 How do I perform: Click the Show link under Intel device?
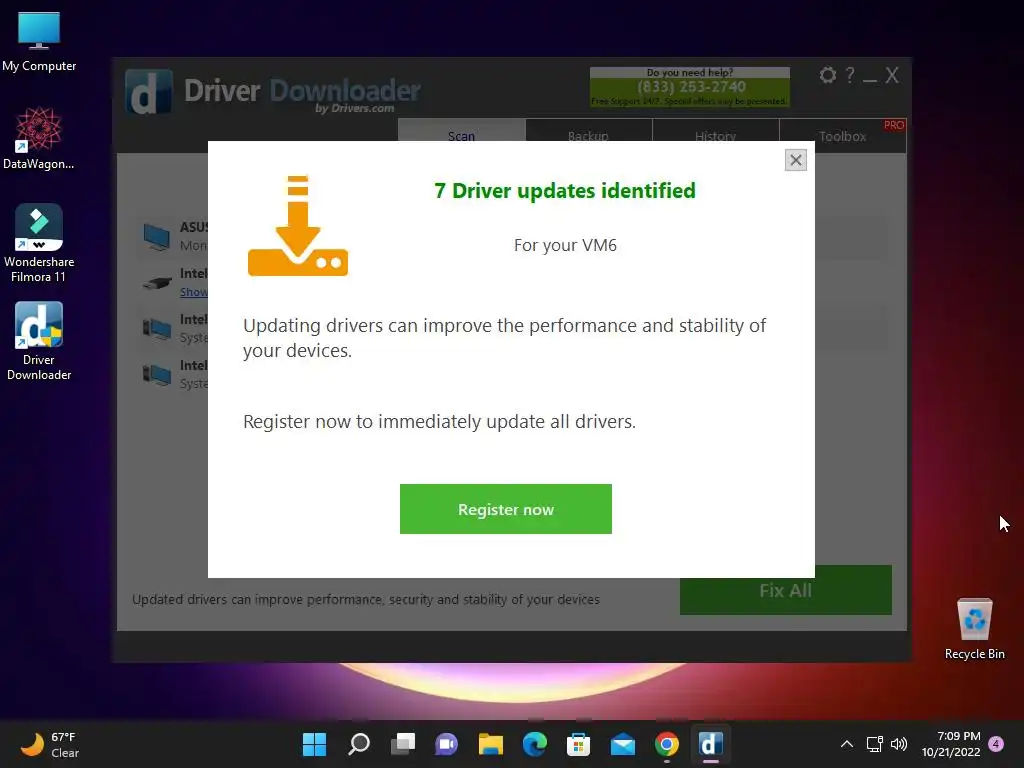coord(194,292)
